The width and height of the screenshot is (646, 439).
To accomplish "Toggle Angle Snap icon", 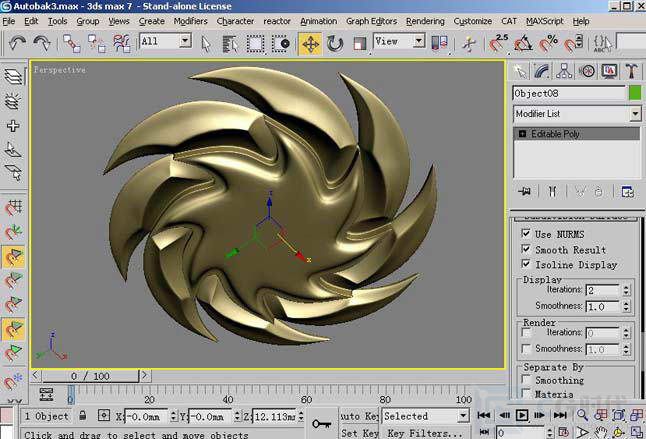I will tap(523, 43).
